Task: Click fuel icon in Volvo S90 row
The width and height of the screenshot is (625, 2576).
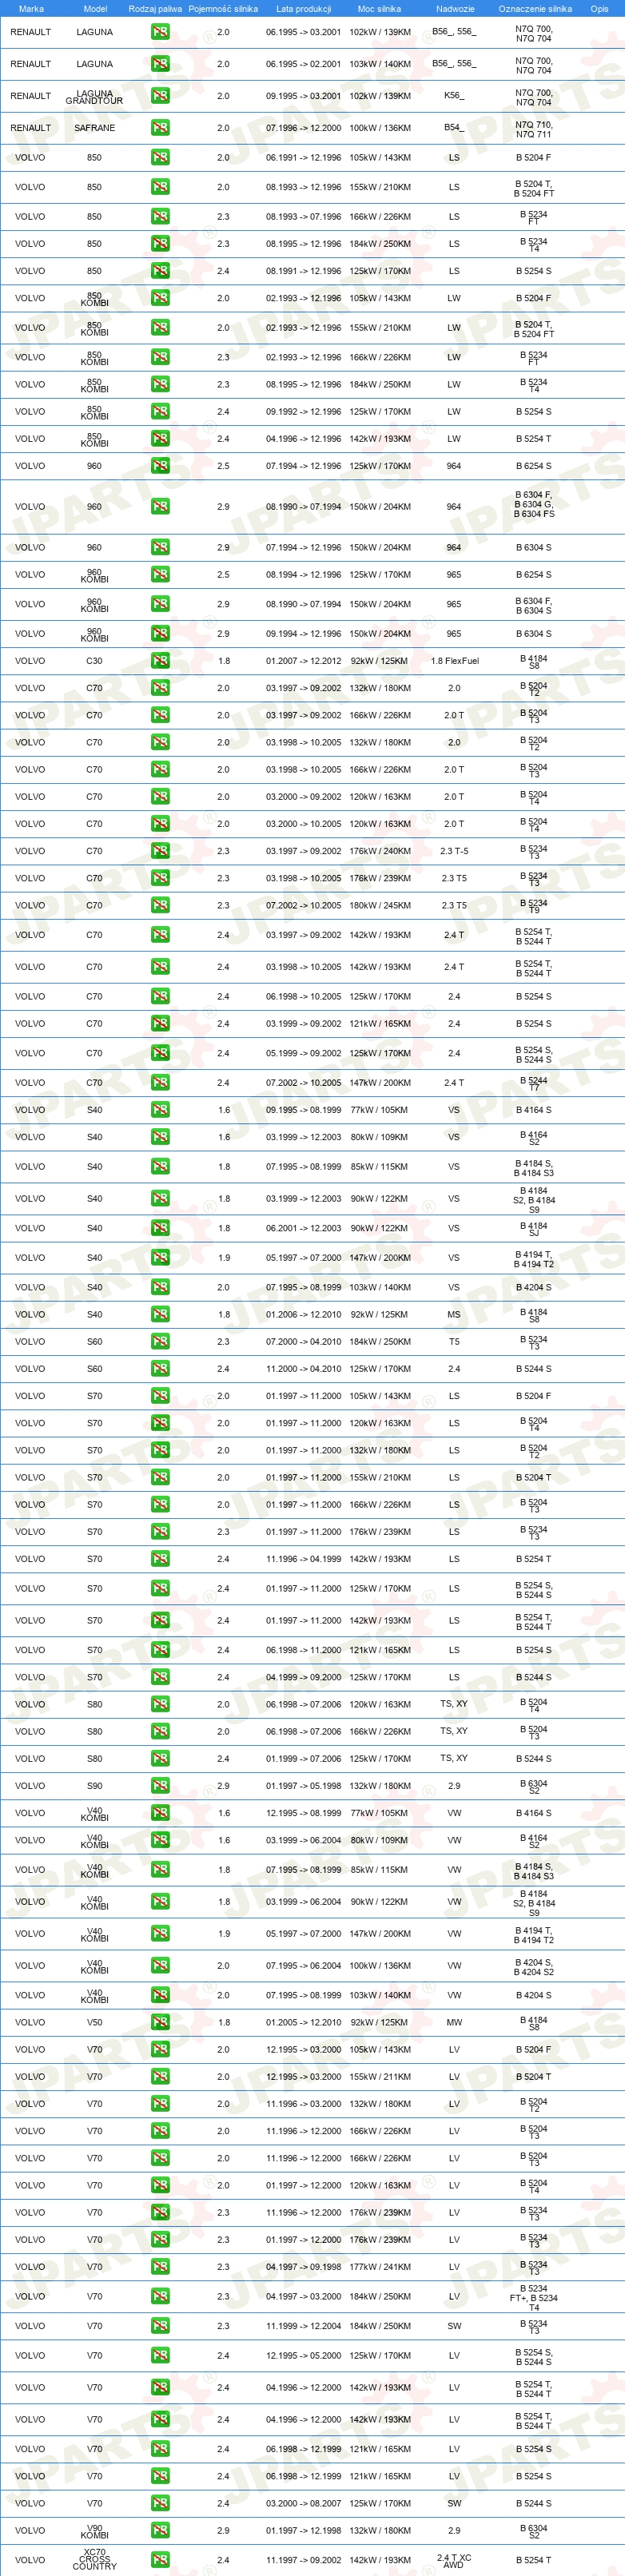Action: pos(160,1786)
